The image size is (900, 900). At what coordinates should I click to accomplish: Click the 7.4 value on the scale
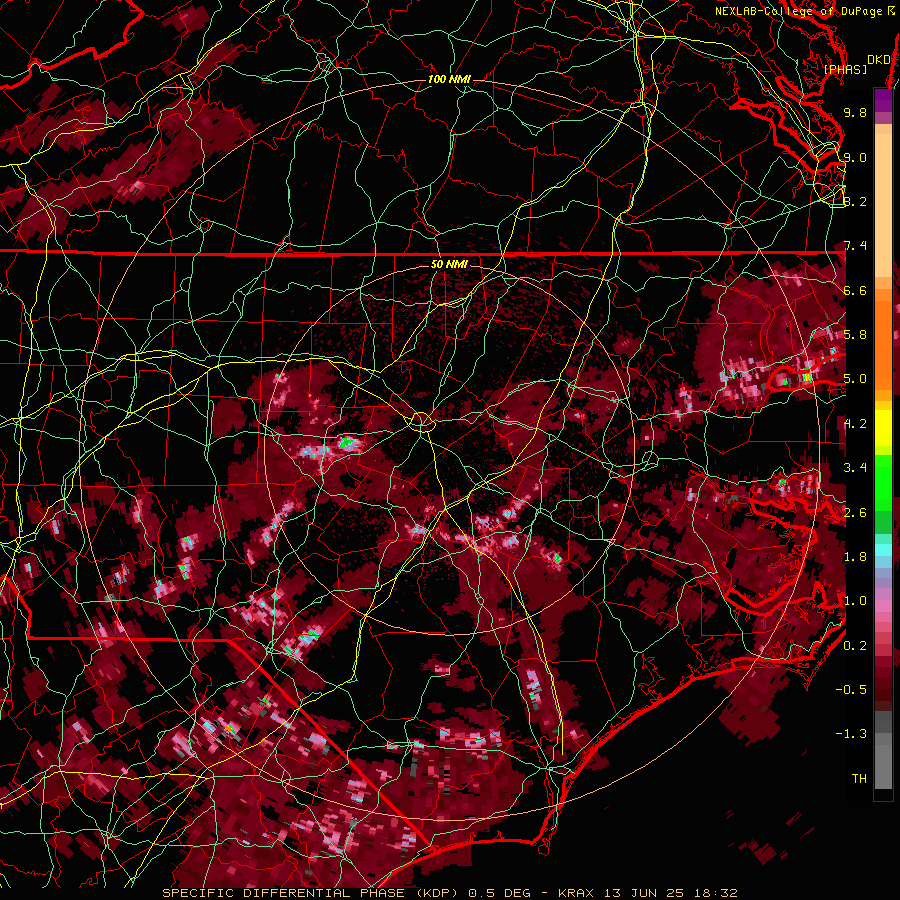click(855, 246)
